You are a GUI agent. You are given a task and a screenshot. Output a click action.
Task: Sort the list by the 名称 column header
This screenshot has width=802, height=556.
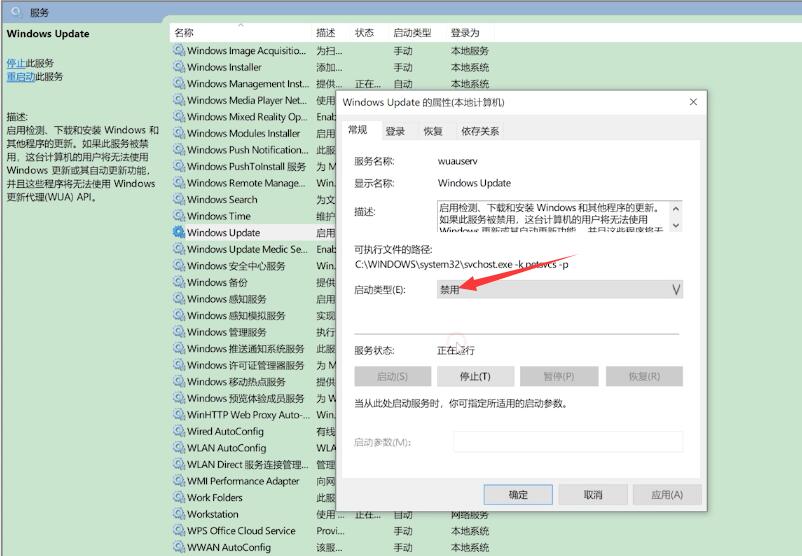pos(185,33)
